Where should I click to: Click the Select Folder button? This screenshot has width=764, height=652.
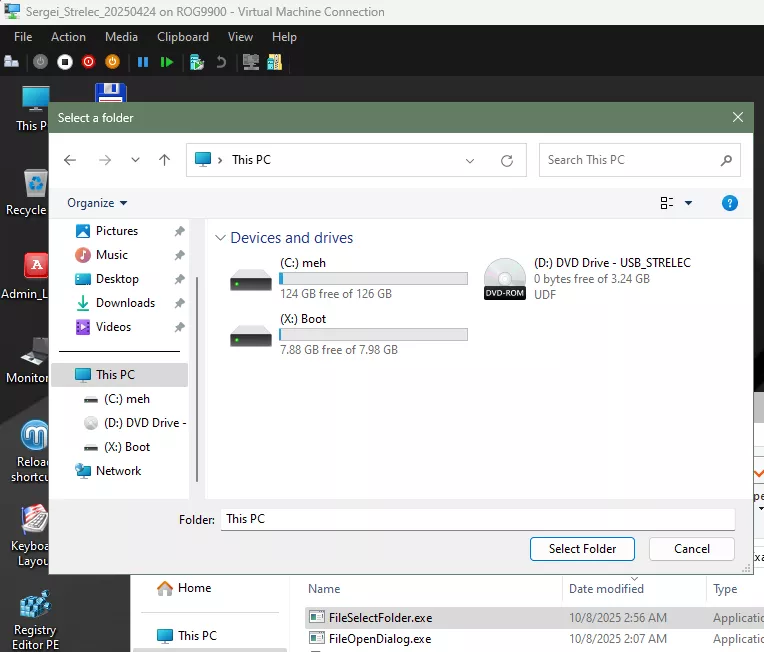click(582, 549)
